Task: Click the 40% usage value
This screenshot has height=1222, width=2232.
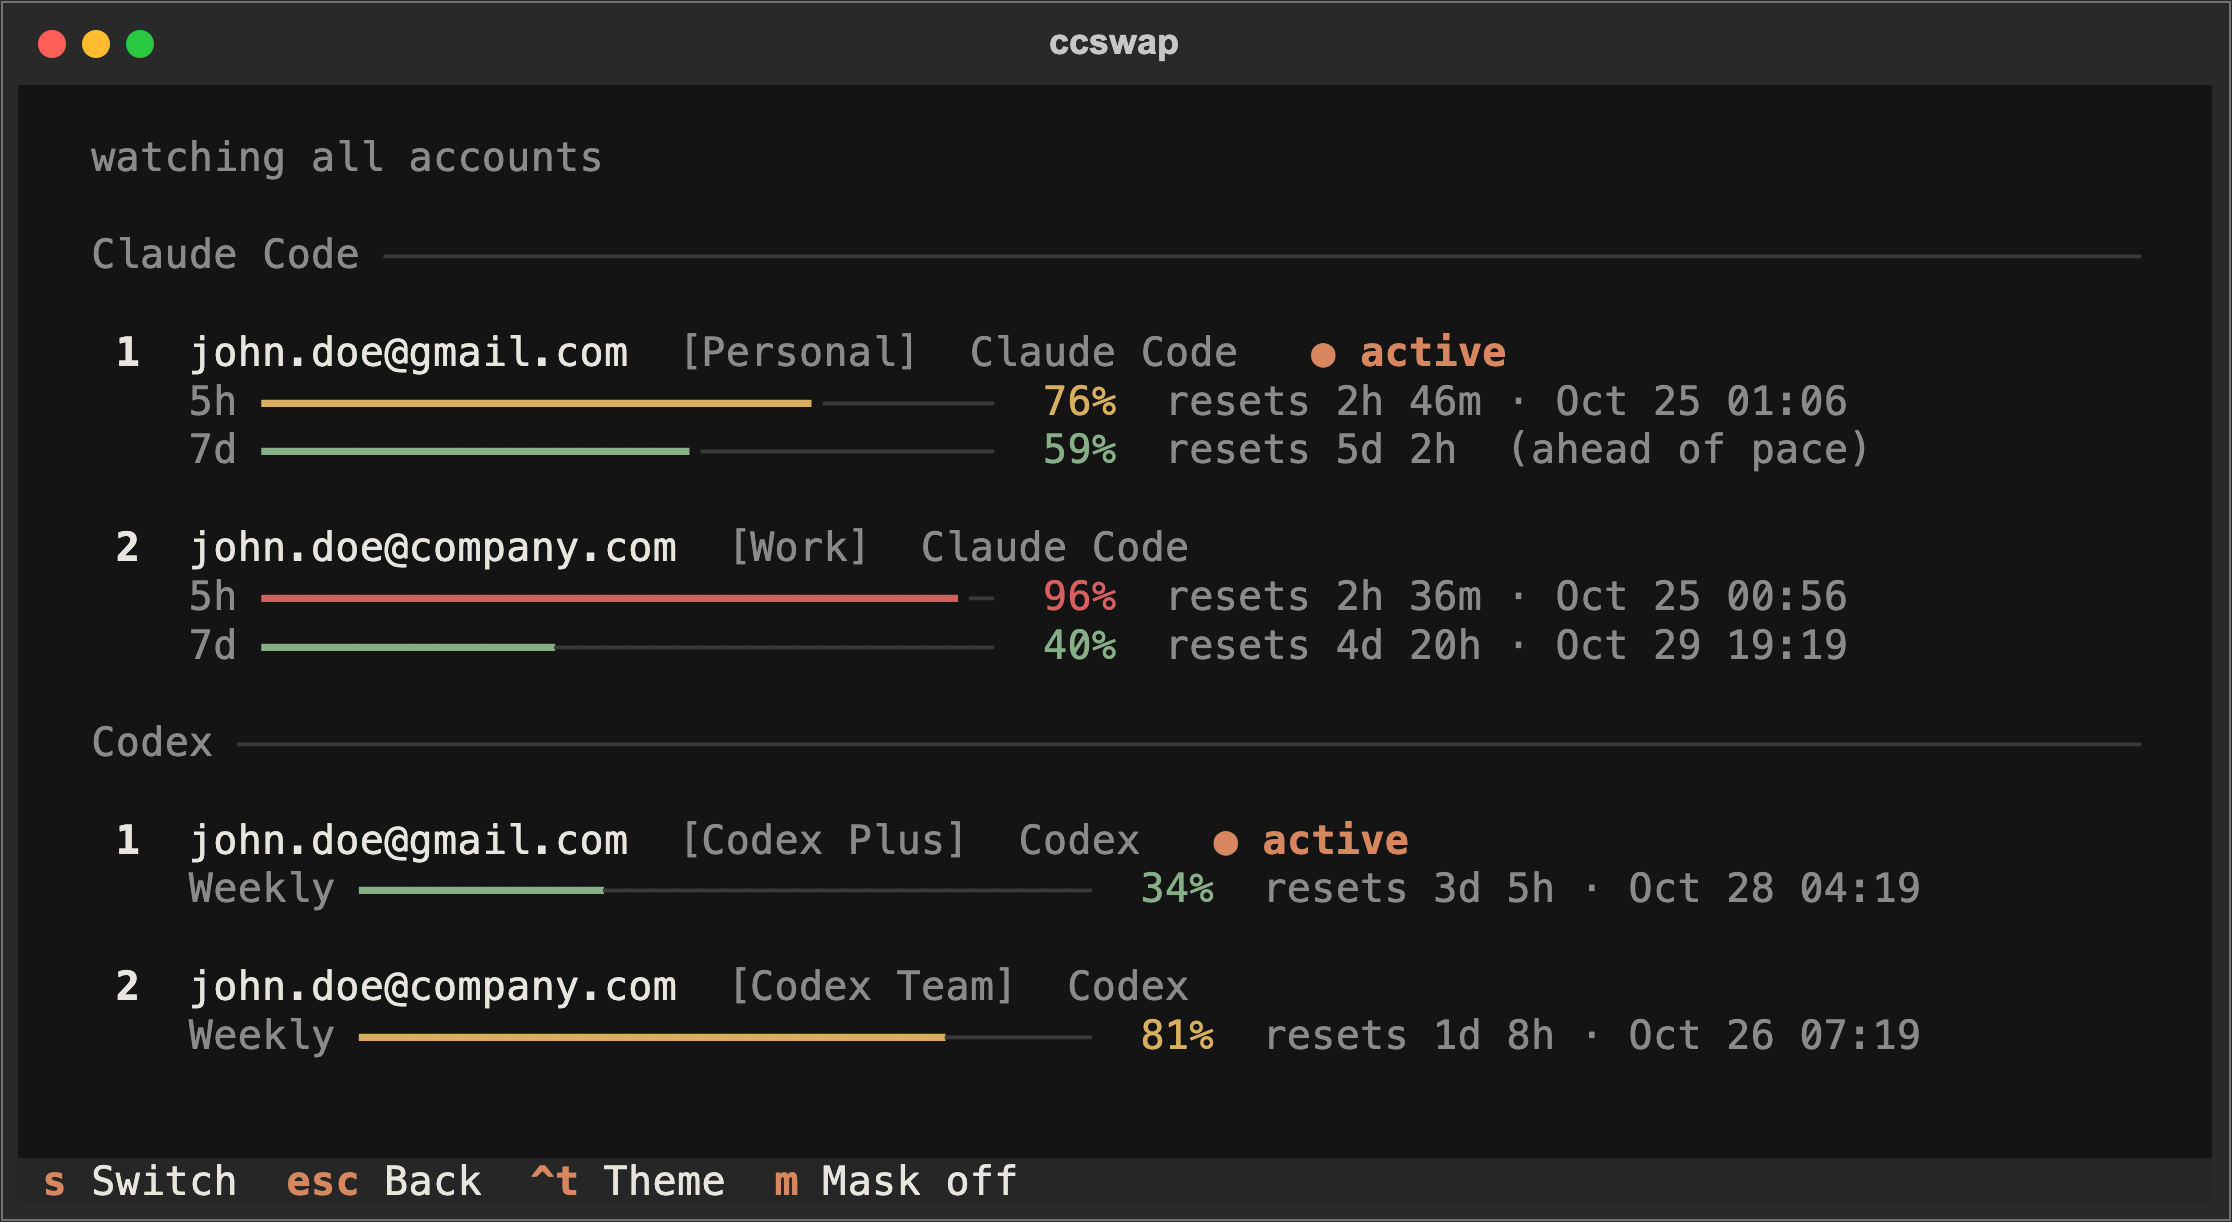Action: [1079, 646]
